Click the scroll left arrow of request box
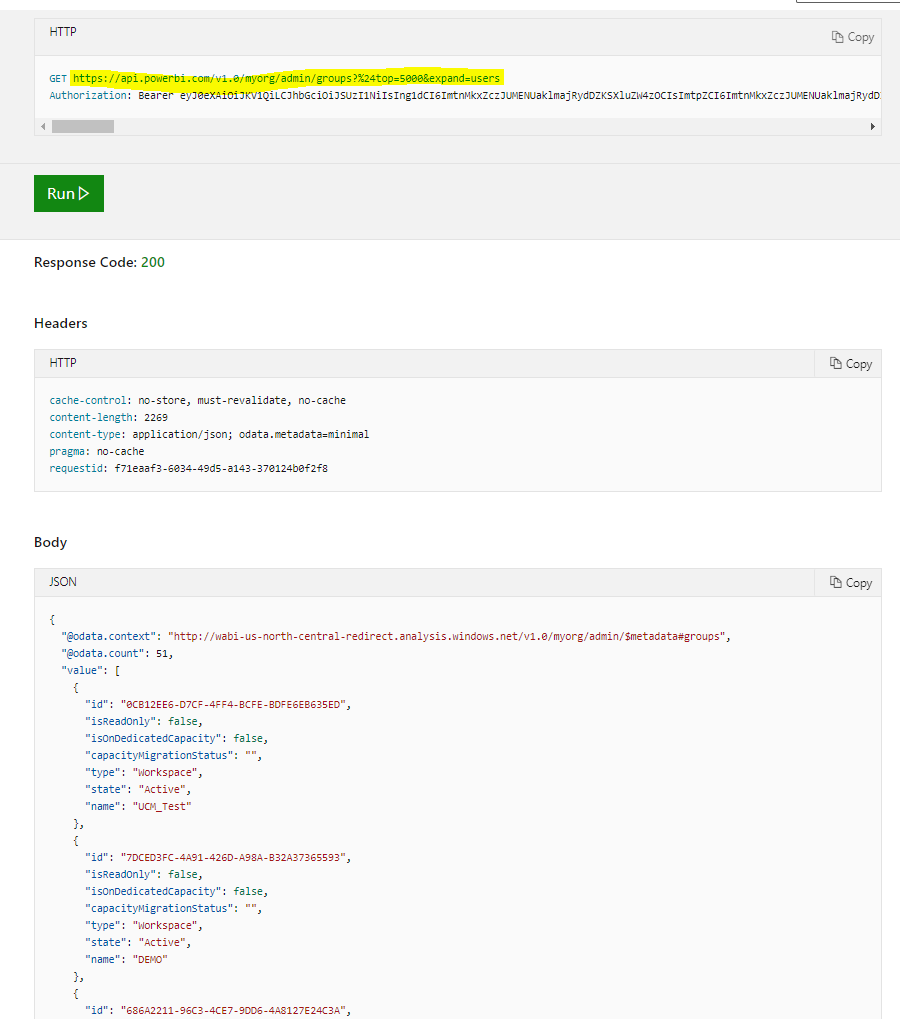Image resolution: width=900 pixels, height=1019 pixels. tap(43, 127)
